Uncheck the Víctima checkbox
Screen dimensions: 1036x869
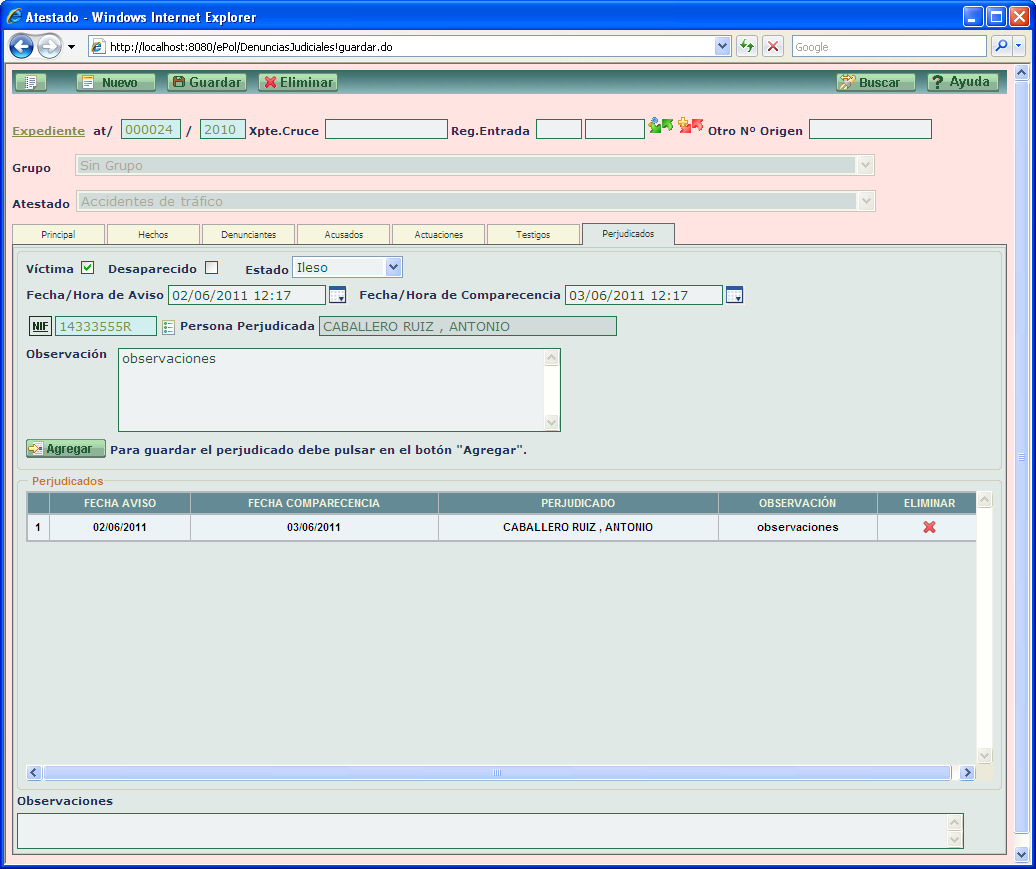pos(88,268)
